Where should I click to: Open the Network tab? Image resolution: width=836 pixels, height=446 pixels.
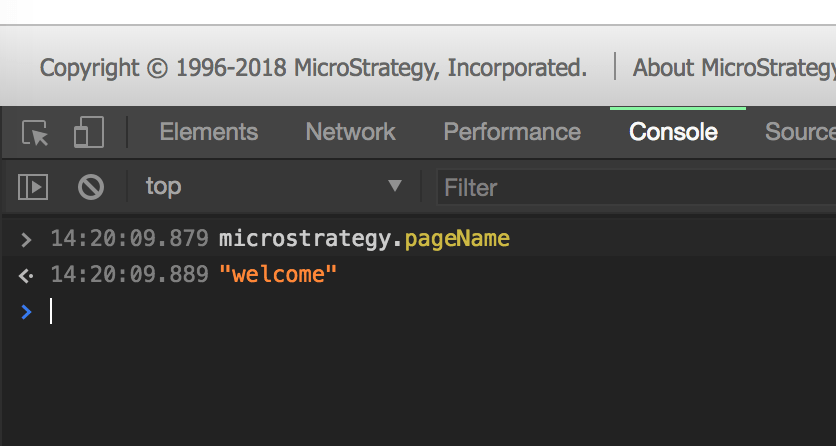click(x=350, y=132)
